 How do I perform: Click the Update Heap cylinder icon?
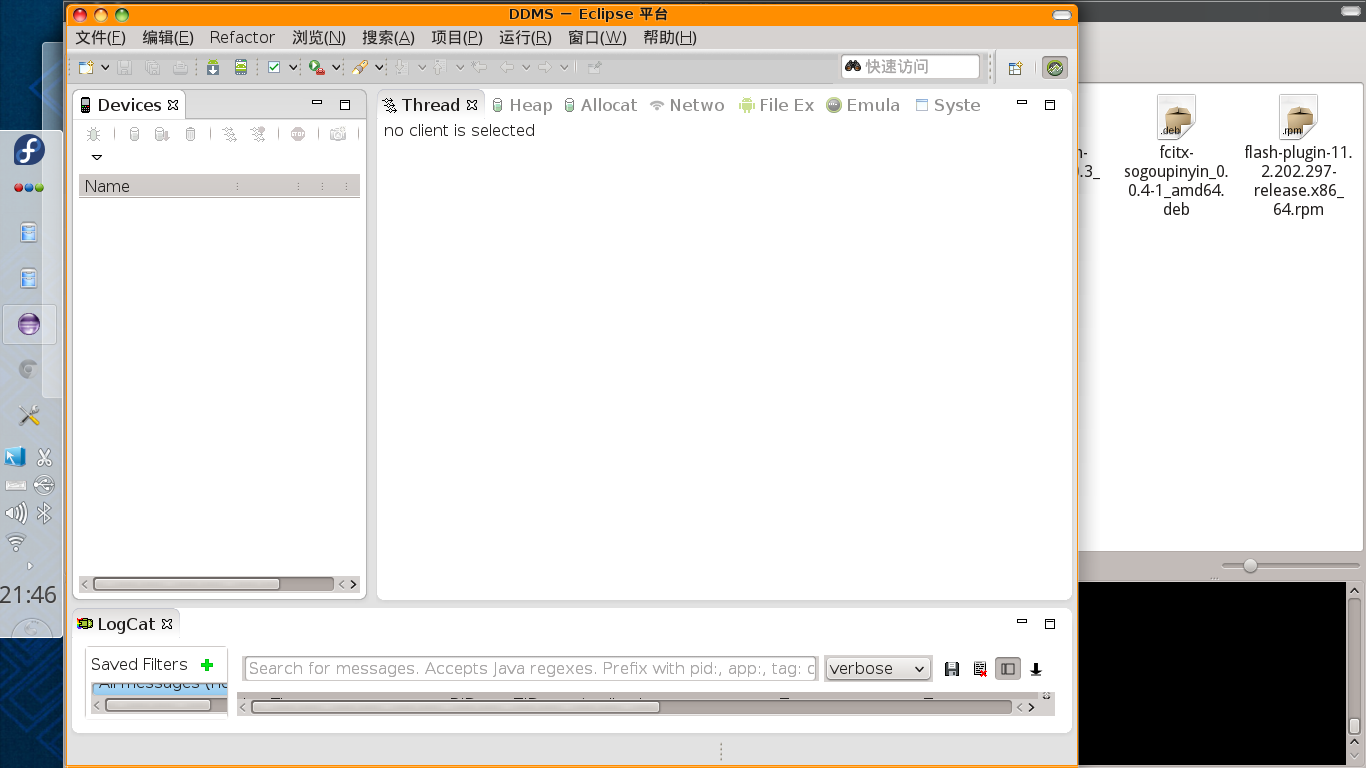[134, 134]
